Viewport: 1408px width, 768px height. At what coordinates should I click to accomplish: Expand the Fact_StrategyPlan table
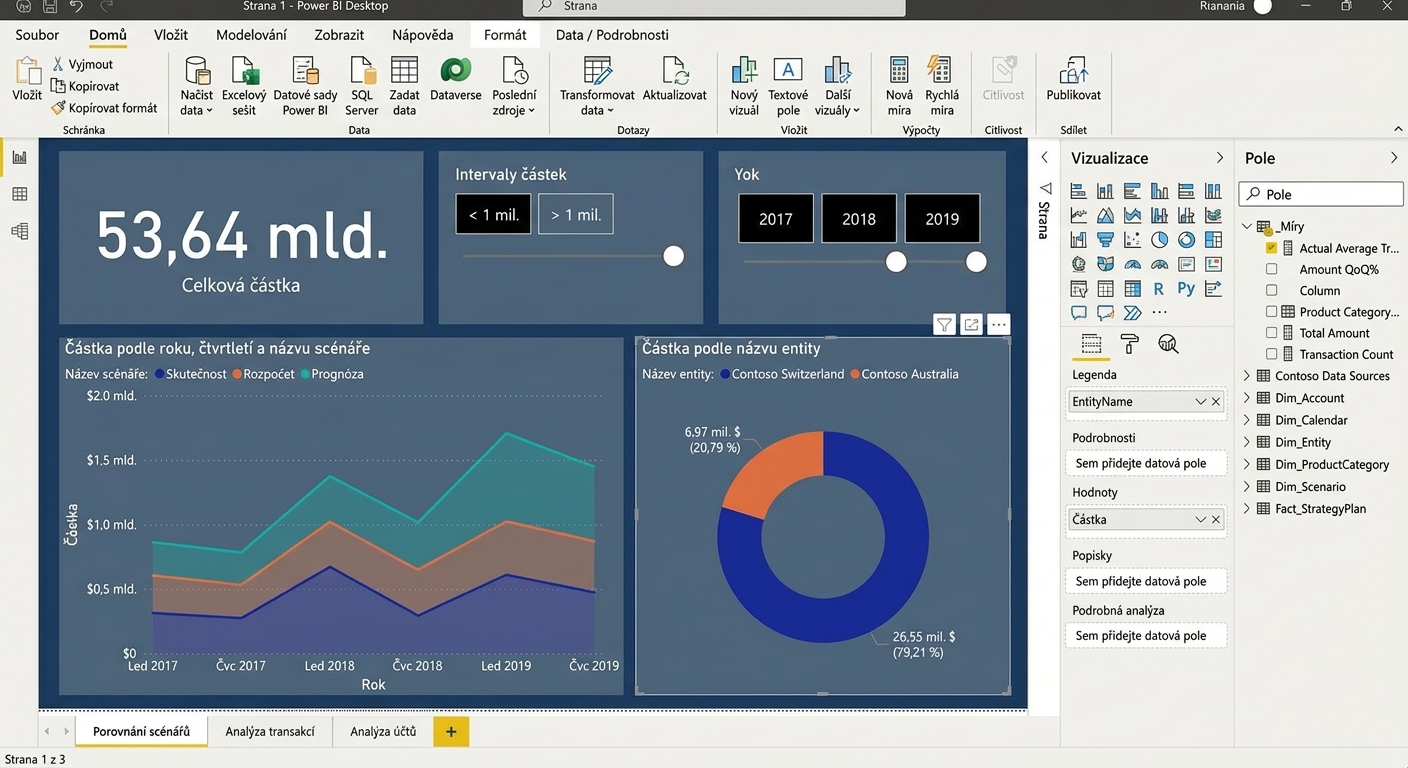tap(1247, 508)
